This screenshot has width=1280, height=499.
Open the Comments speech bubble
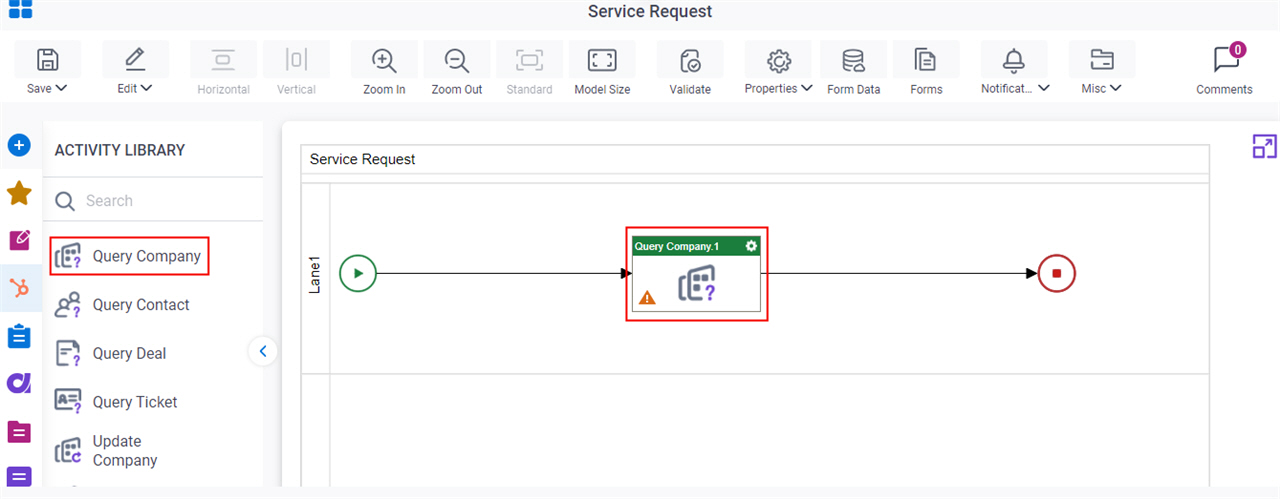pyautogui.click(x=1225, y=60)
